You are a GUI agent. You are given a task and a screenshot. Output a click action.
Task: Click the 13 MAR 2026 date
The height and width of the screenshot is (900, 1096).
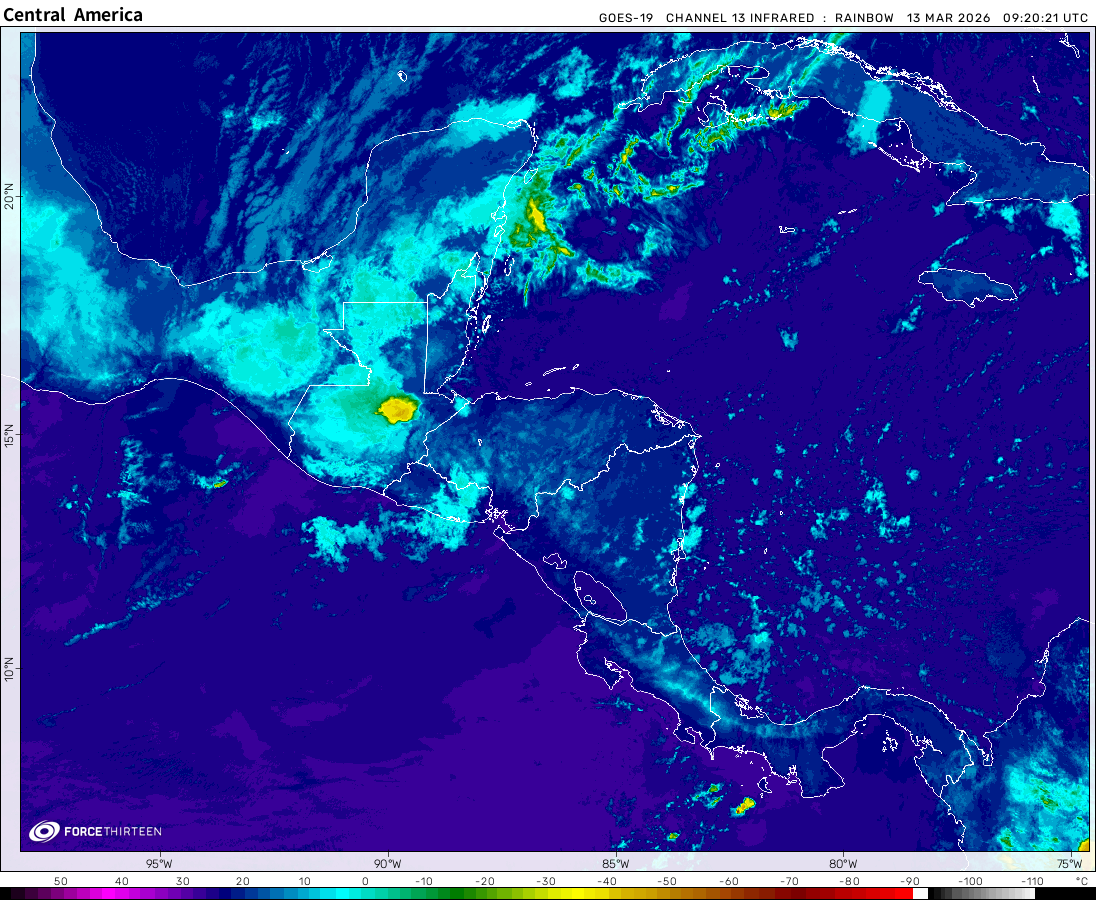[x=949, y=18]
